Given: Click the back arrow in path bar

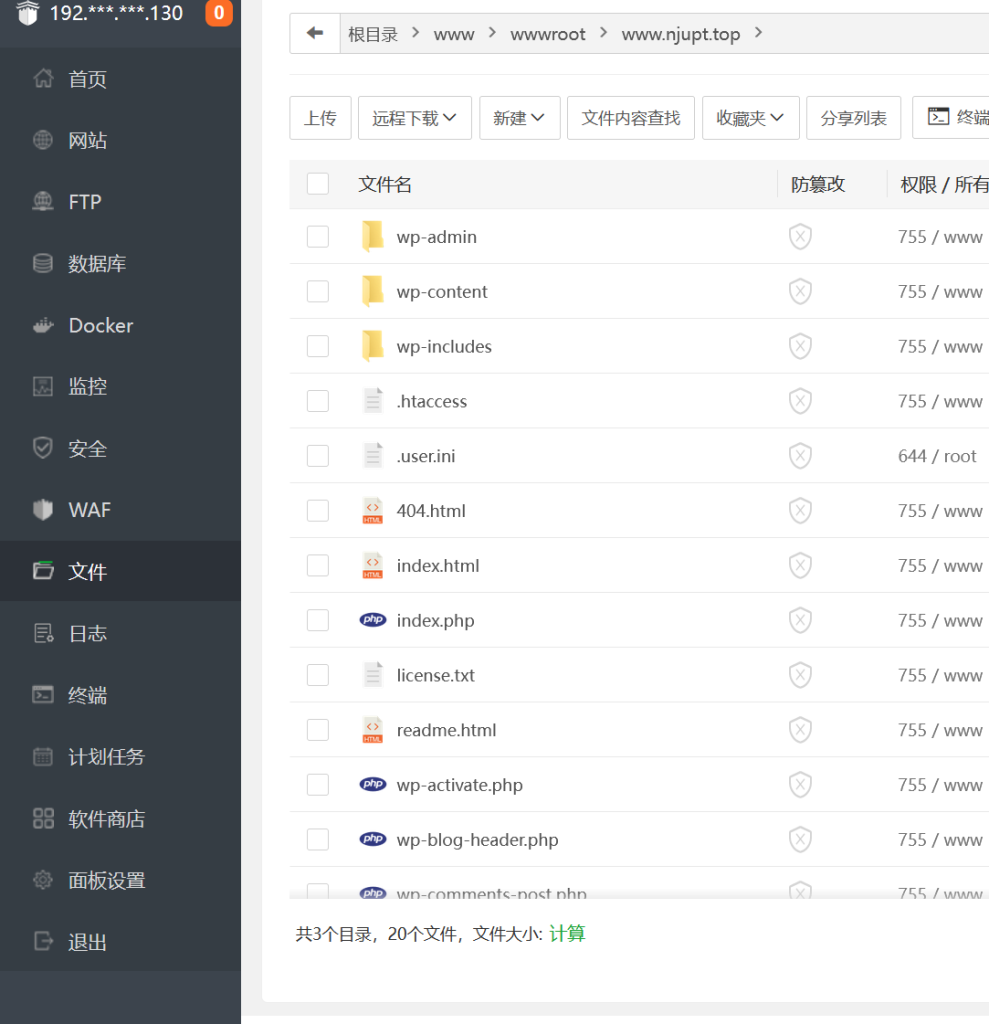Looking at the screenshot, I should 315,34.
